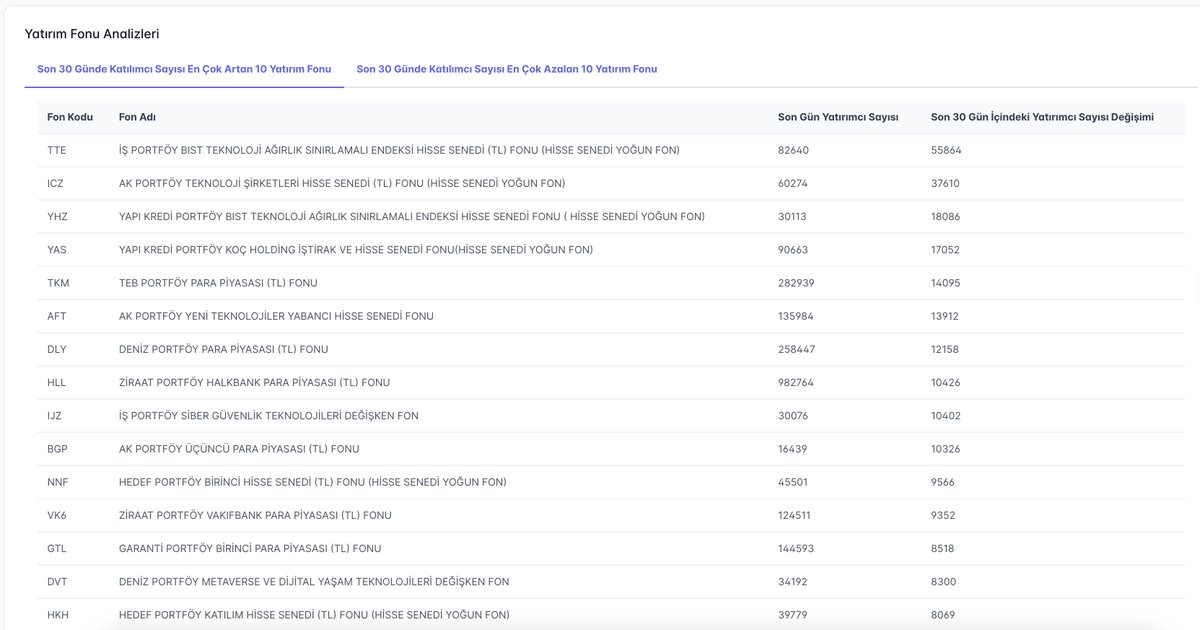Click fund name 'İŞ PORTFÖY SİBER GÜVENLİK TEKNOLOJİLERİ DEĞİŞKEN FON'
The image size is (1200, 630).
click(268, 415)
